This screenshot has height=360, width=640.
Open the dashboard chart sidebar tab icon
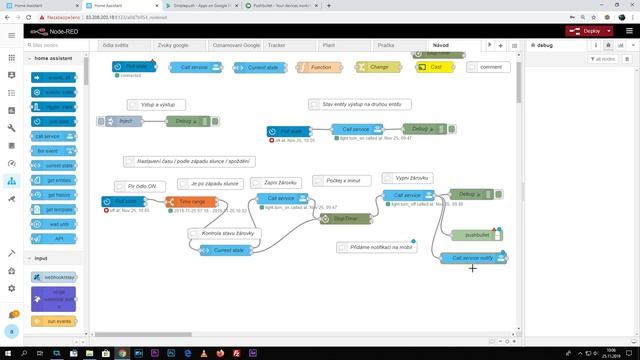click(x=621, y=45)
